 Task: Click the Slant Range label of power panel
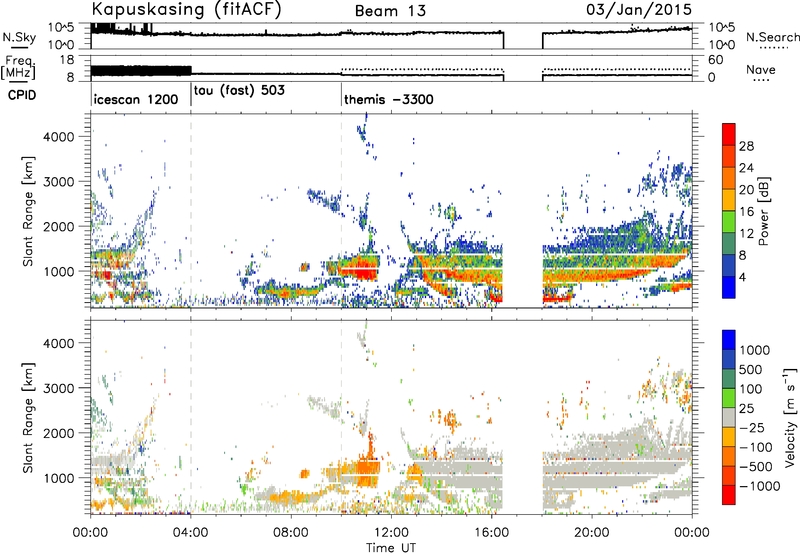tap(28, 211)
